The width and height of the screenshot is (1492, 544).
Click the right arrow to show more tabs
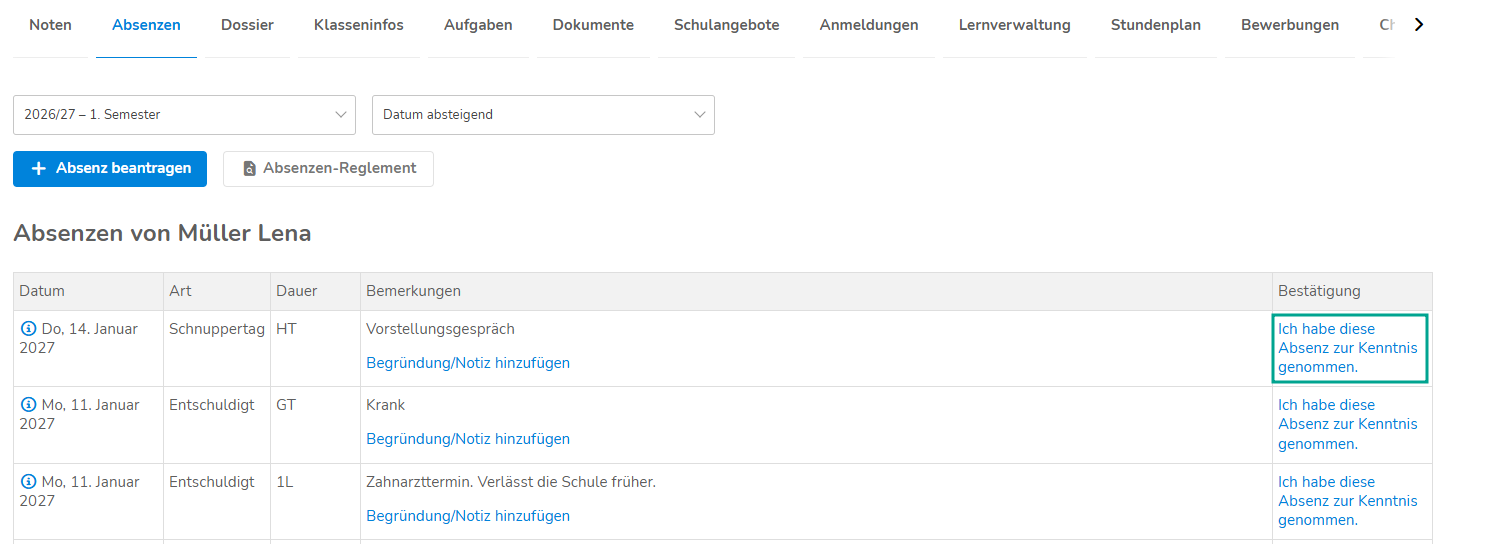click(x=1418, y=25)
